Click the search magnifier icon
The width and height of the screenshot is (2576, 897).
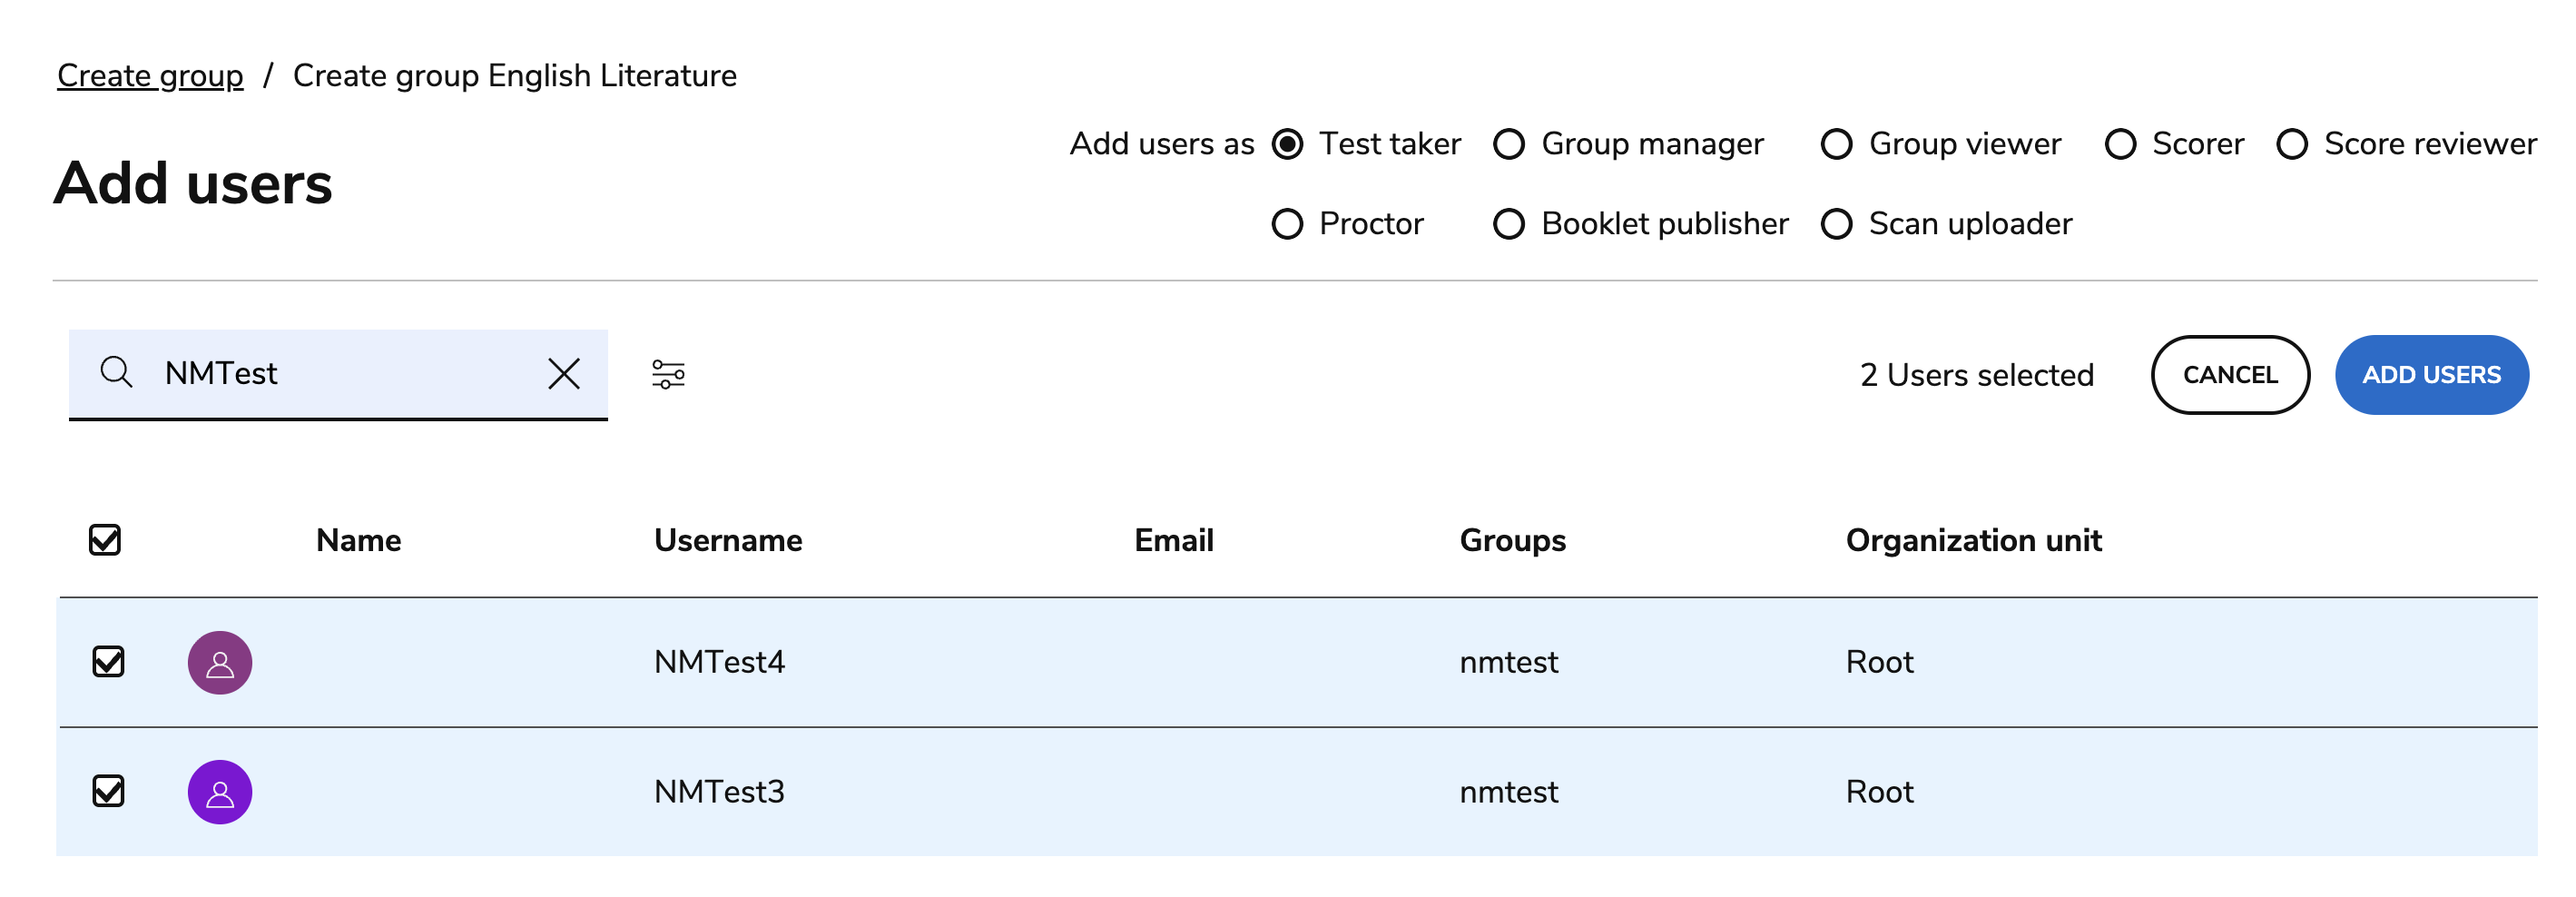click(116, 372)
